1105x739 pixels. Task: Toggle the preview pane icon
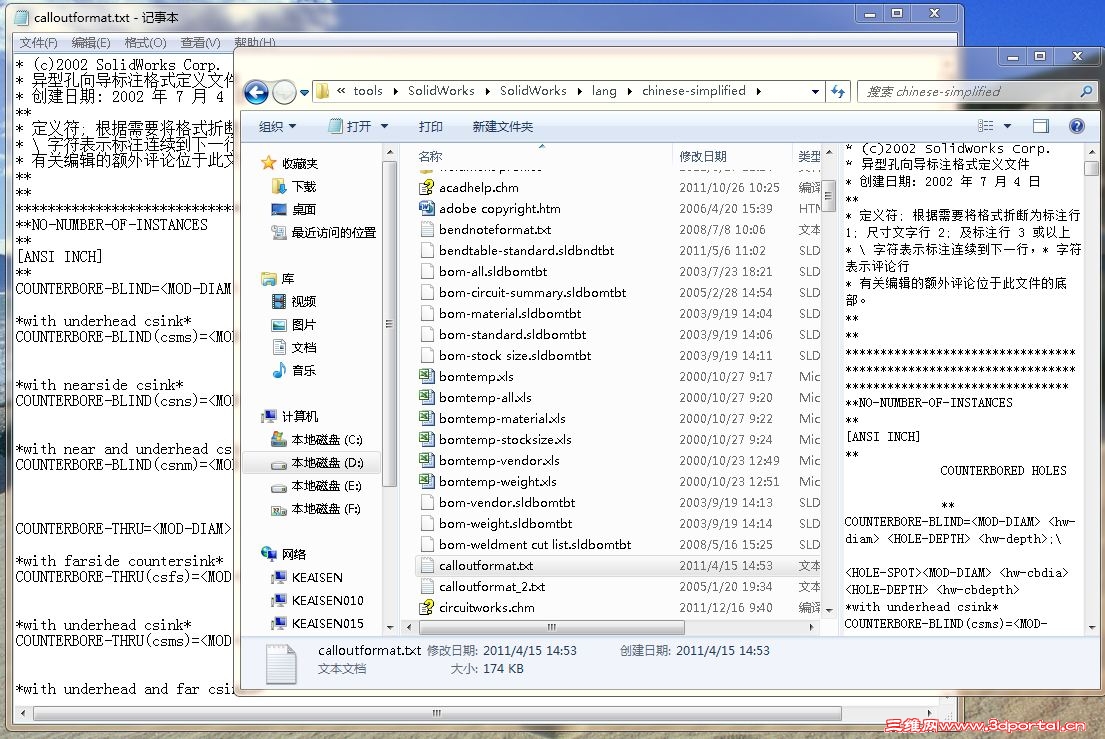[x=1041, y=126]
